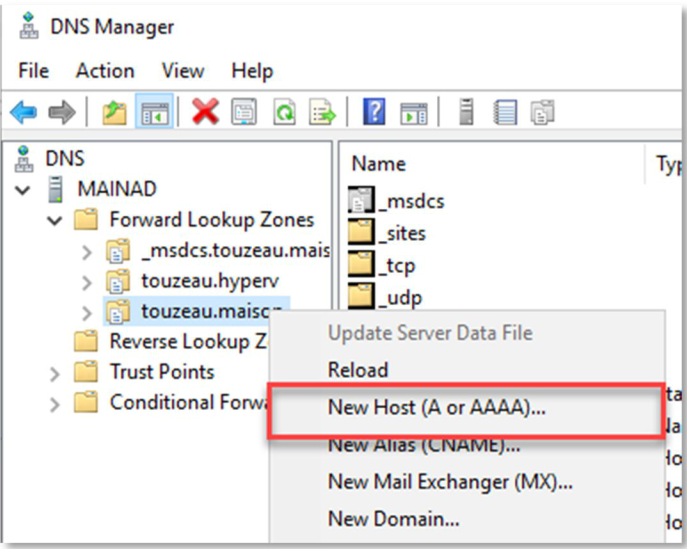Viewport: 687px width, 549px height.
Task: Click the Export List toolbar icon
Action: 321,112
